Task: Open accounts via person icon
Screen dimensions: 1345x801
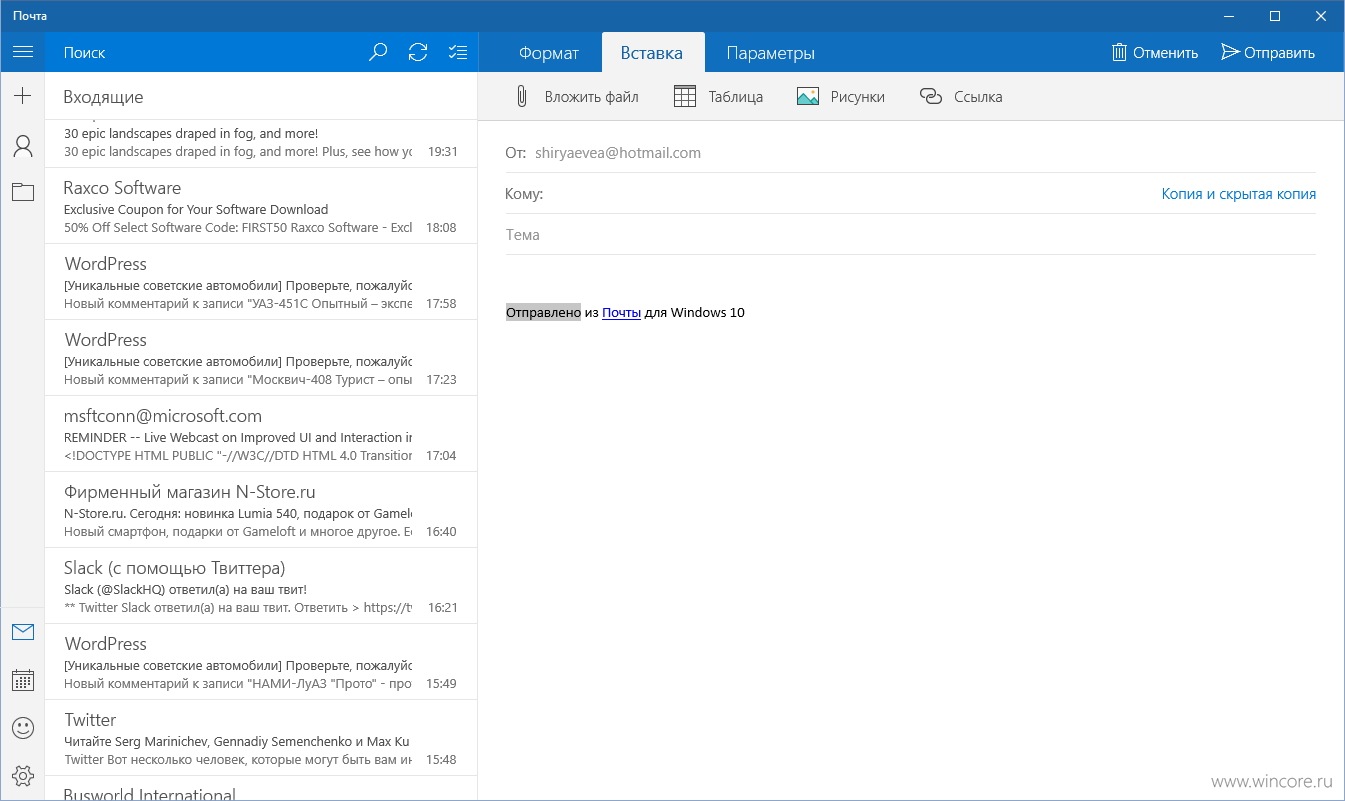Action: pos(23,146)
